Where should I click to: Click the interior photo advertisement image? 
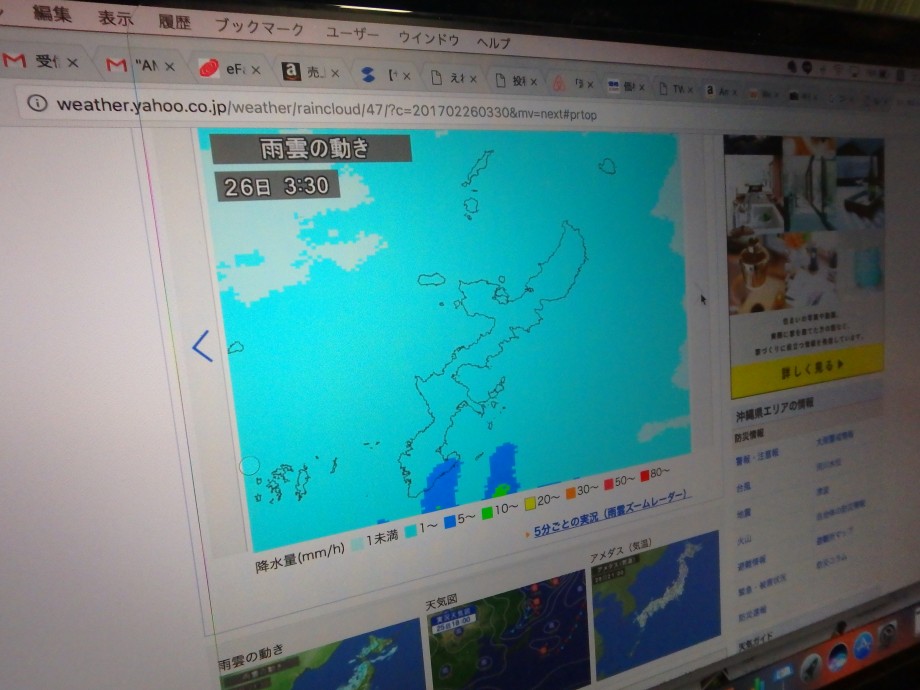tap(805, 226)
